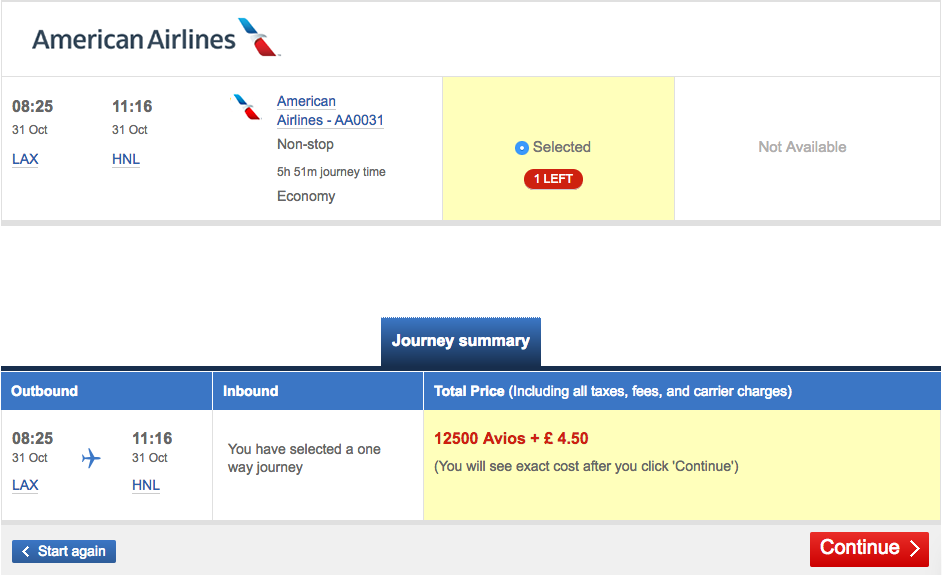The height and width of the screenshot is (575, 942).
Task: Click the right chevron on Continue
Action: click(x=914, y=548)
